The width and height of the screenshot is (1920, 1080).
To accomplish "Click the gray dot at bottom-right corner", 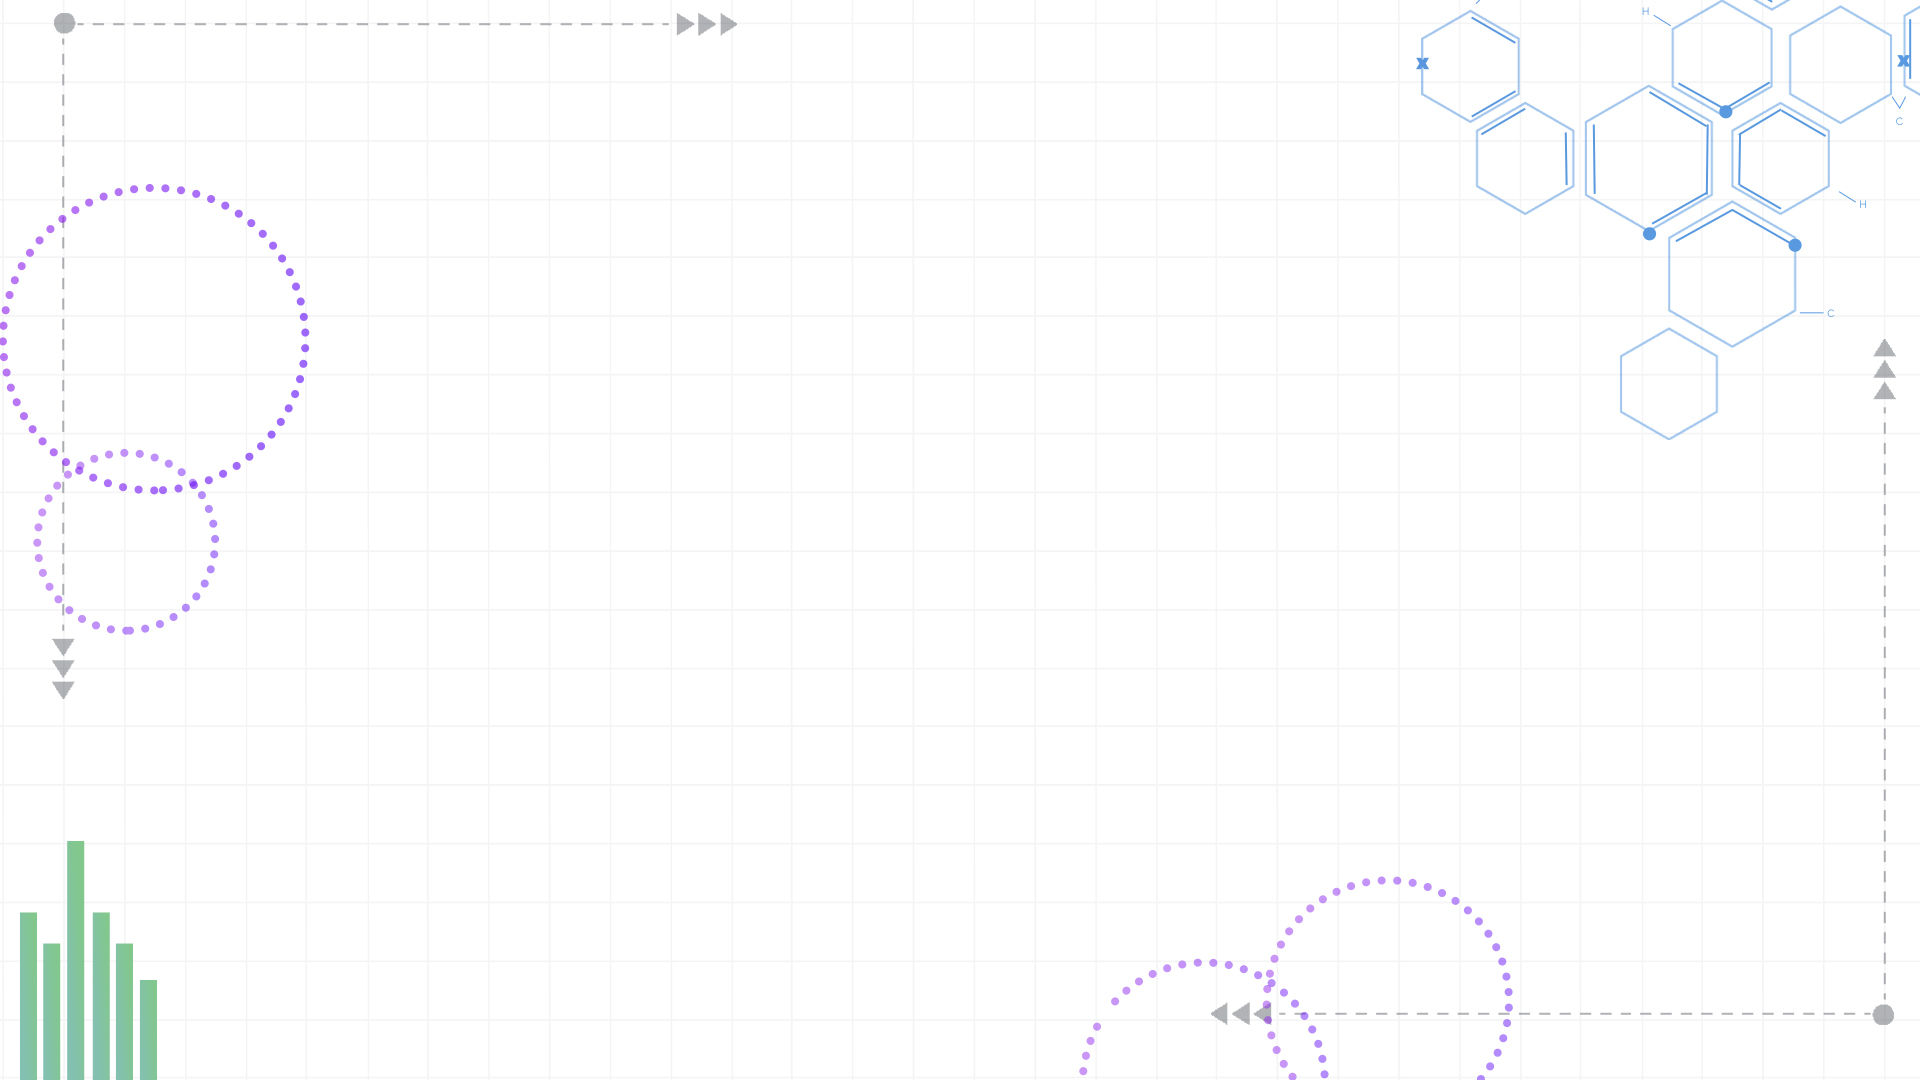I will [1883, 1015].
